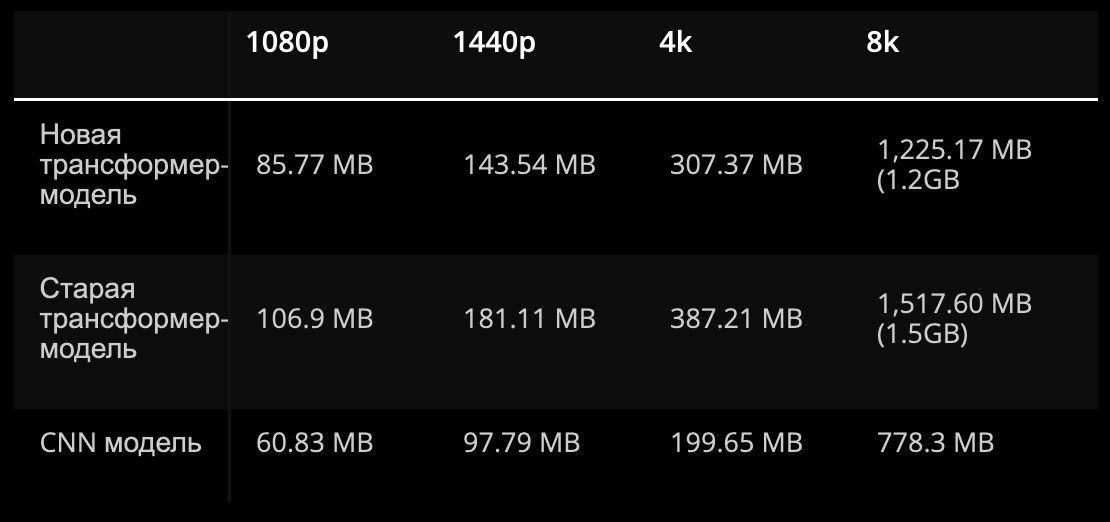
Task: Click the 1080p column header
Action: tap(287, 43)
